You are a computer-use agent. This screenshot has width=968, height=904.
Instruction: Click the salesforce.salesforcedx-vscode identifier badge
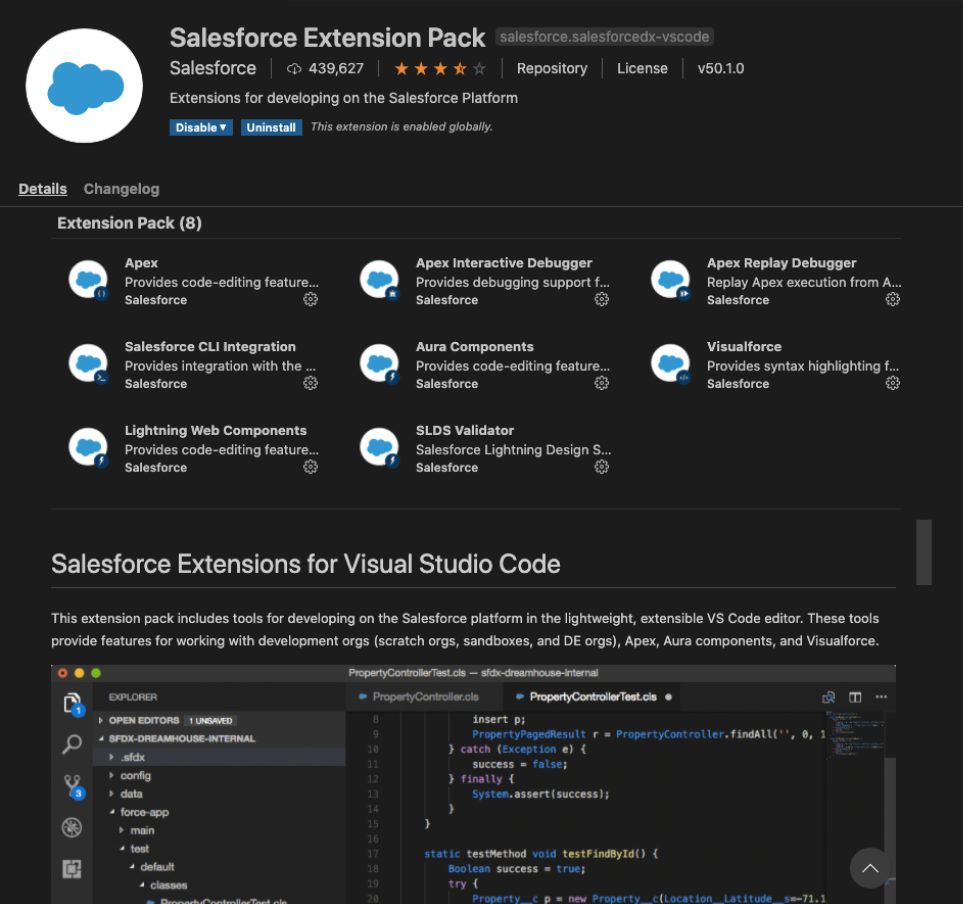click(x=604, y=36)
